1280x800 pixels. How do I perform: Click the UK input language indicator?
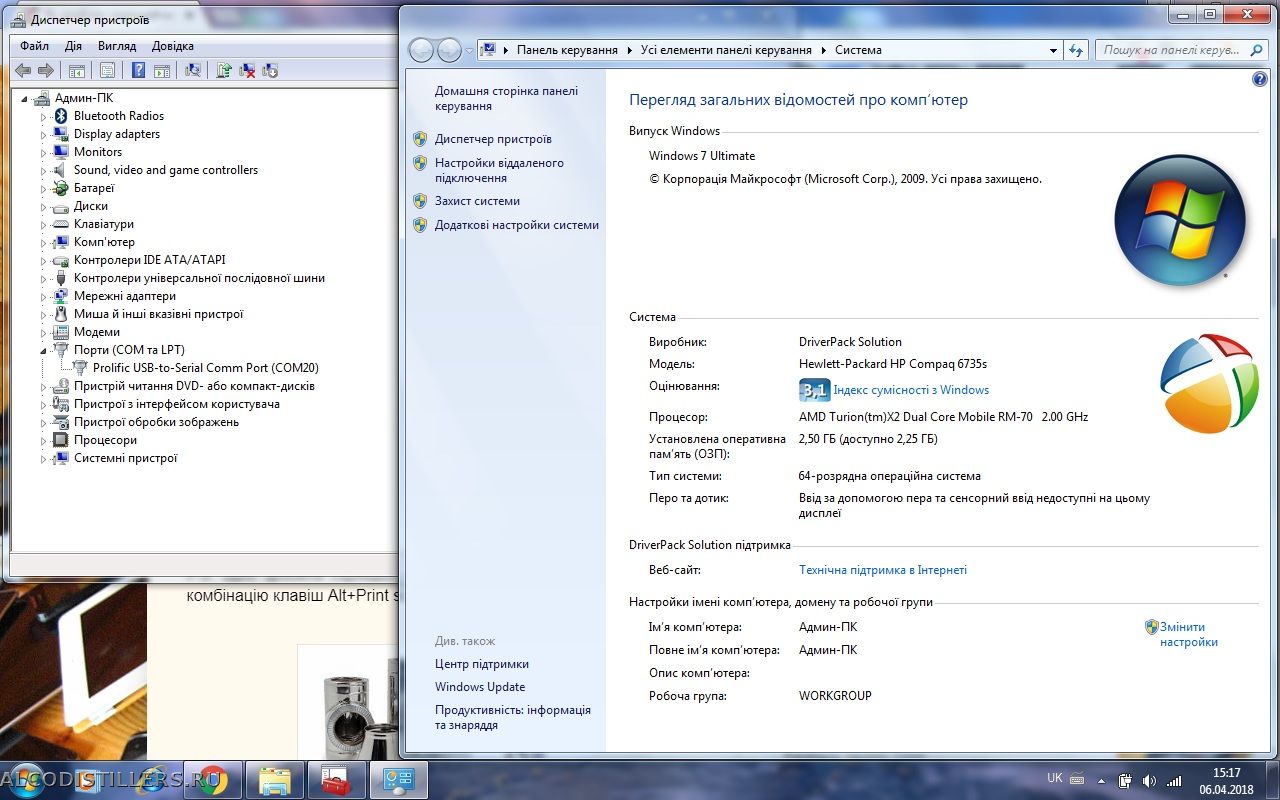tap(1055, 778)
